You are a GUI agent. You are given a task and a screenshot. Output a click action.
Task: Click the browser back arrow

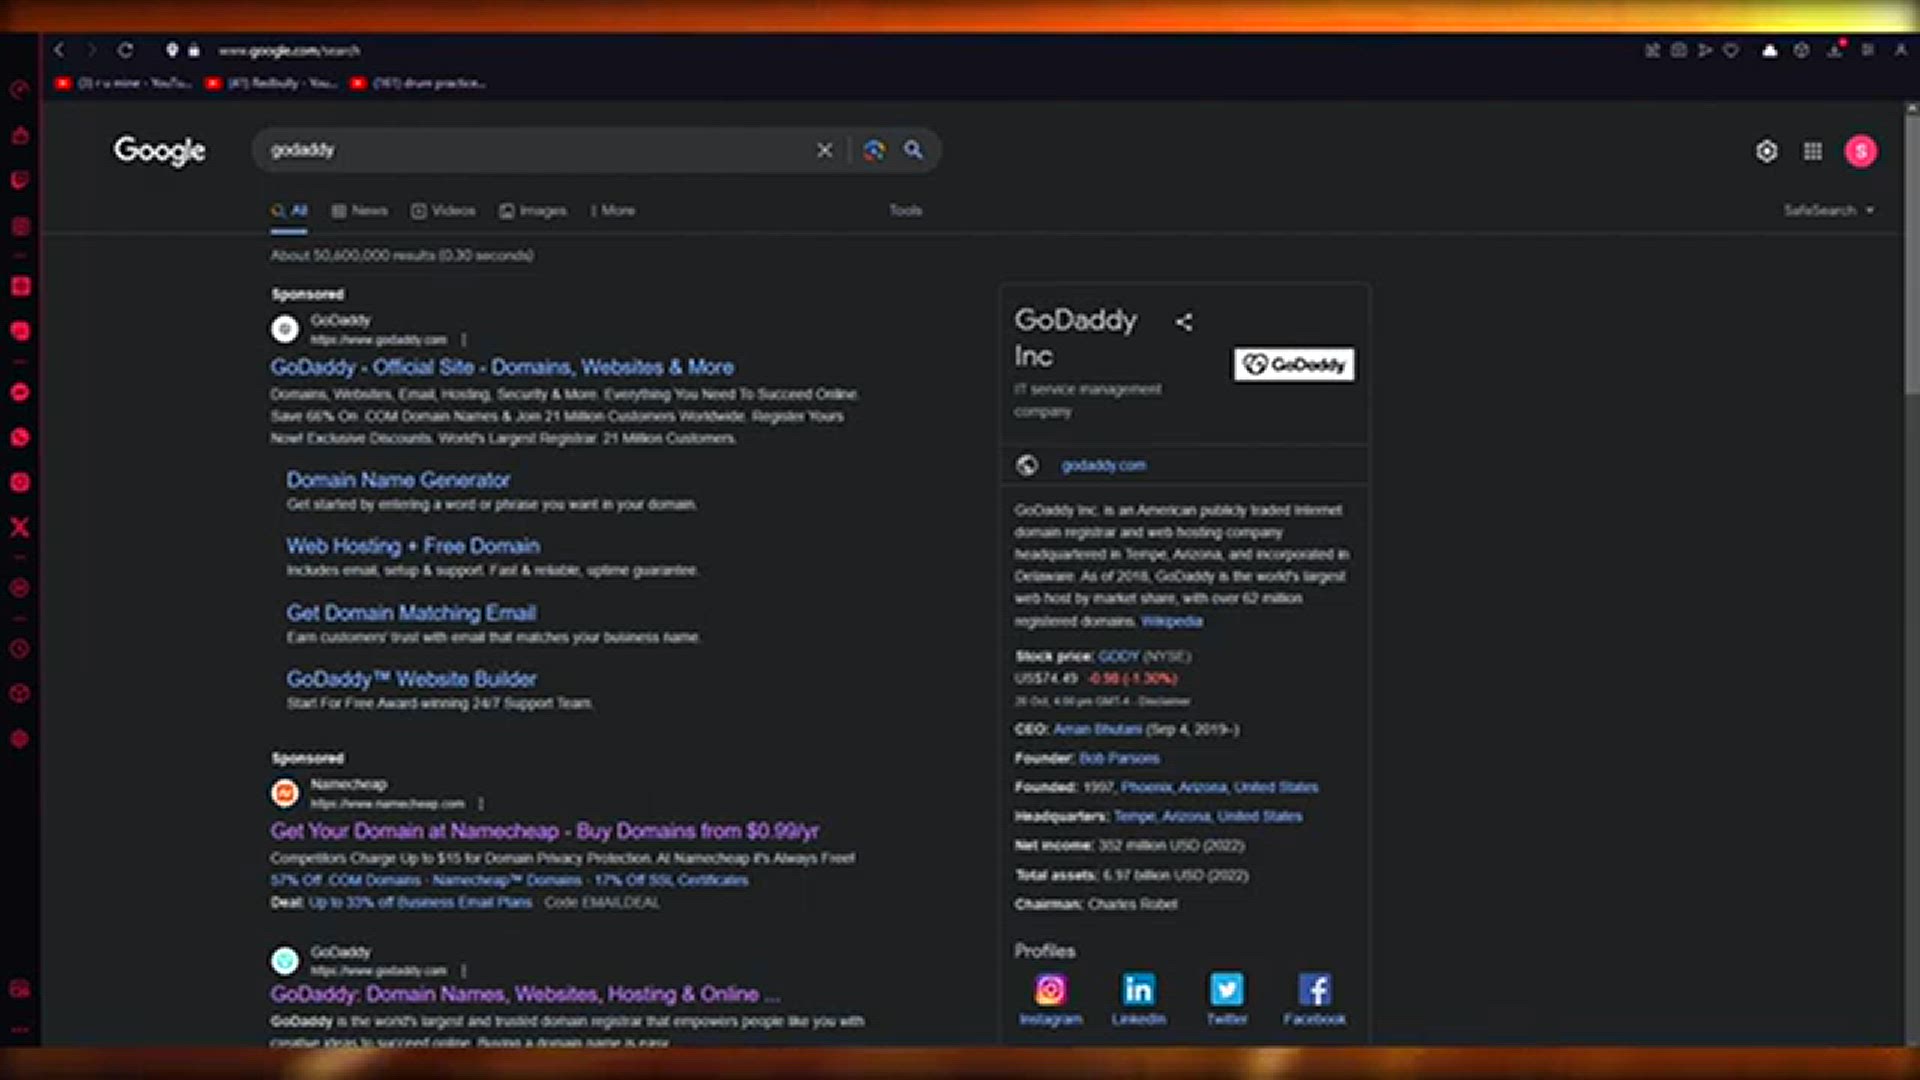coord(59,50)
